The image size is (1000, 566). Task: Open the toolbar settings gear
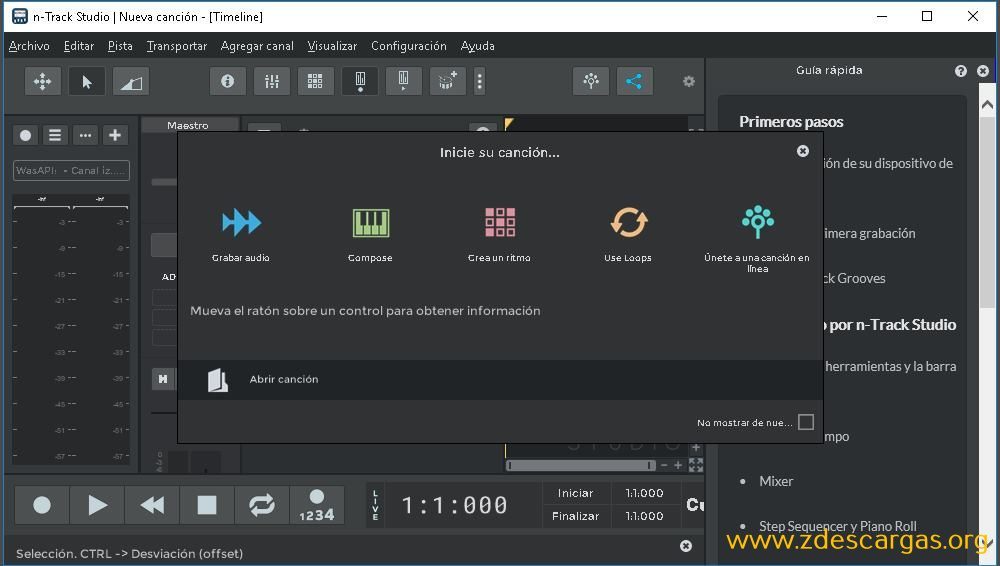(689, 82)
